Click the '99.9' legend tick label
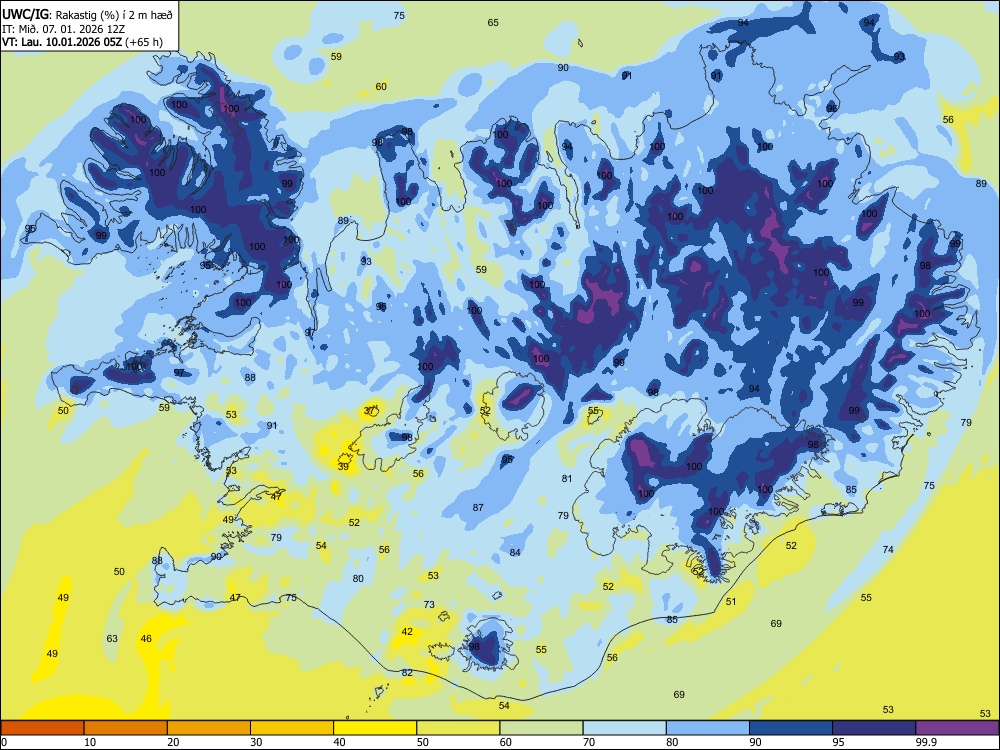1000x750 pixels. point(926,742)
